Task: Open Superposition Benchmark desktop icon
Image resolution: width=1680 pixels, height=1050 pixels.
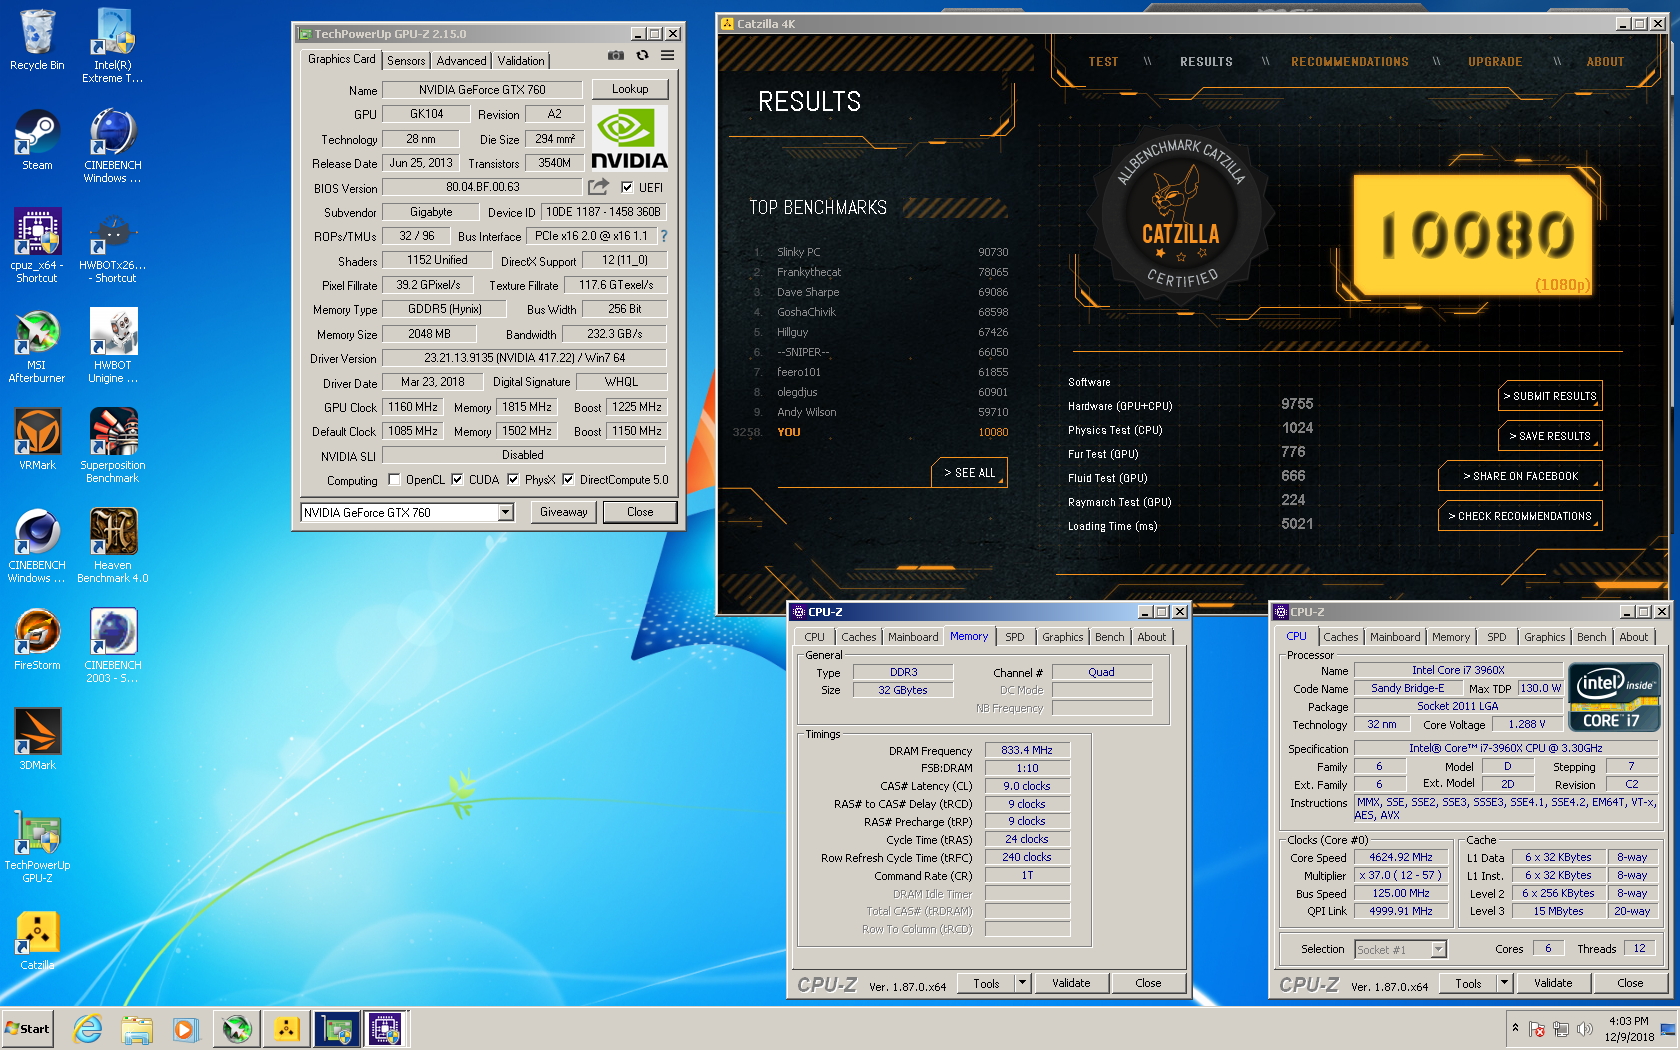Action: pos(112,446)
